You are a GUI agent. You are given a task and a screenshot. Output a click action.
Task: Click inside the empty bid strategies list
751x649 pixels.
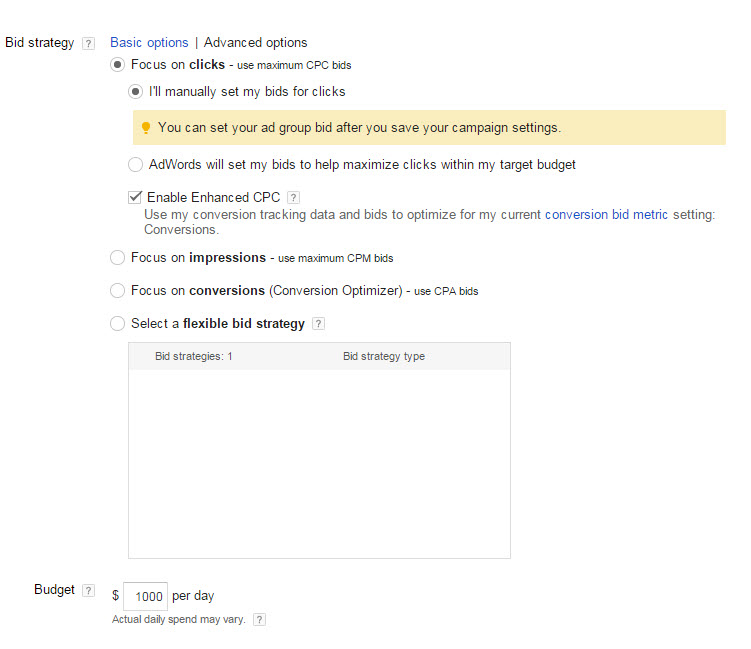coord(319,460)
